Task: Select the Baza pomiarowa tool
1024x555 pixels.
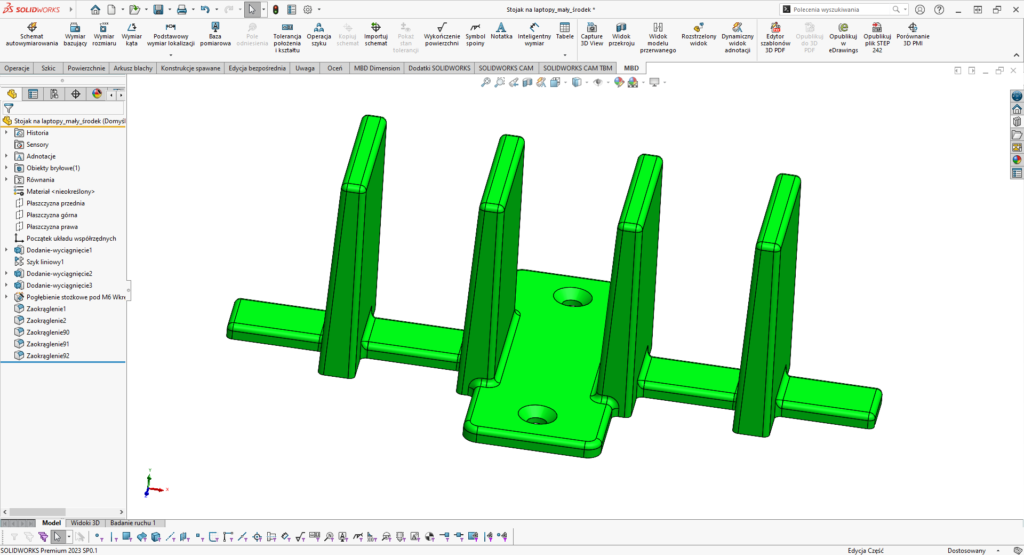Action: pos(214,34)
